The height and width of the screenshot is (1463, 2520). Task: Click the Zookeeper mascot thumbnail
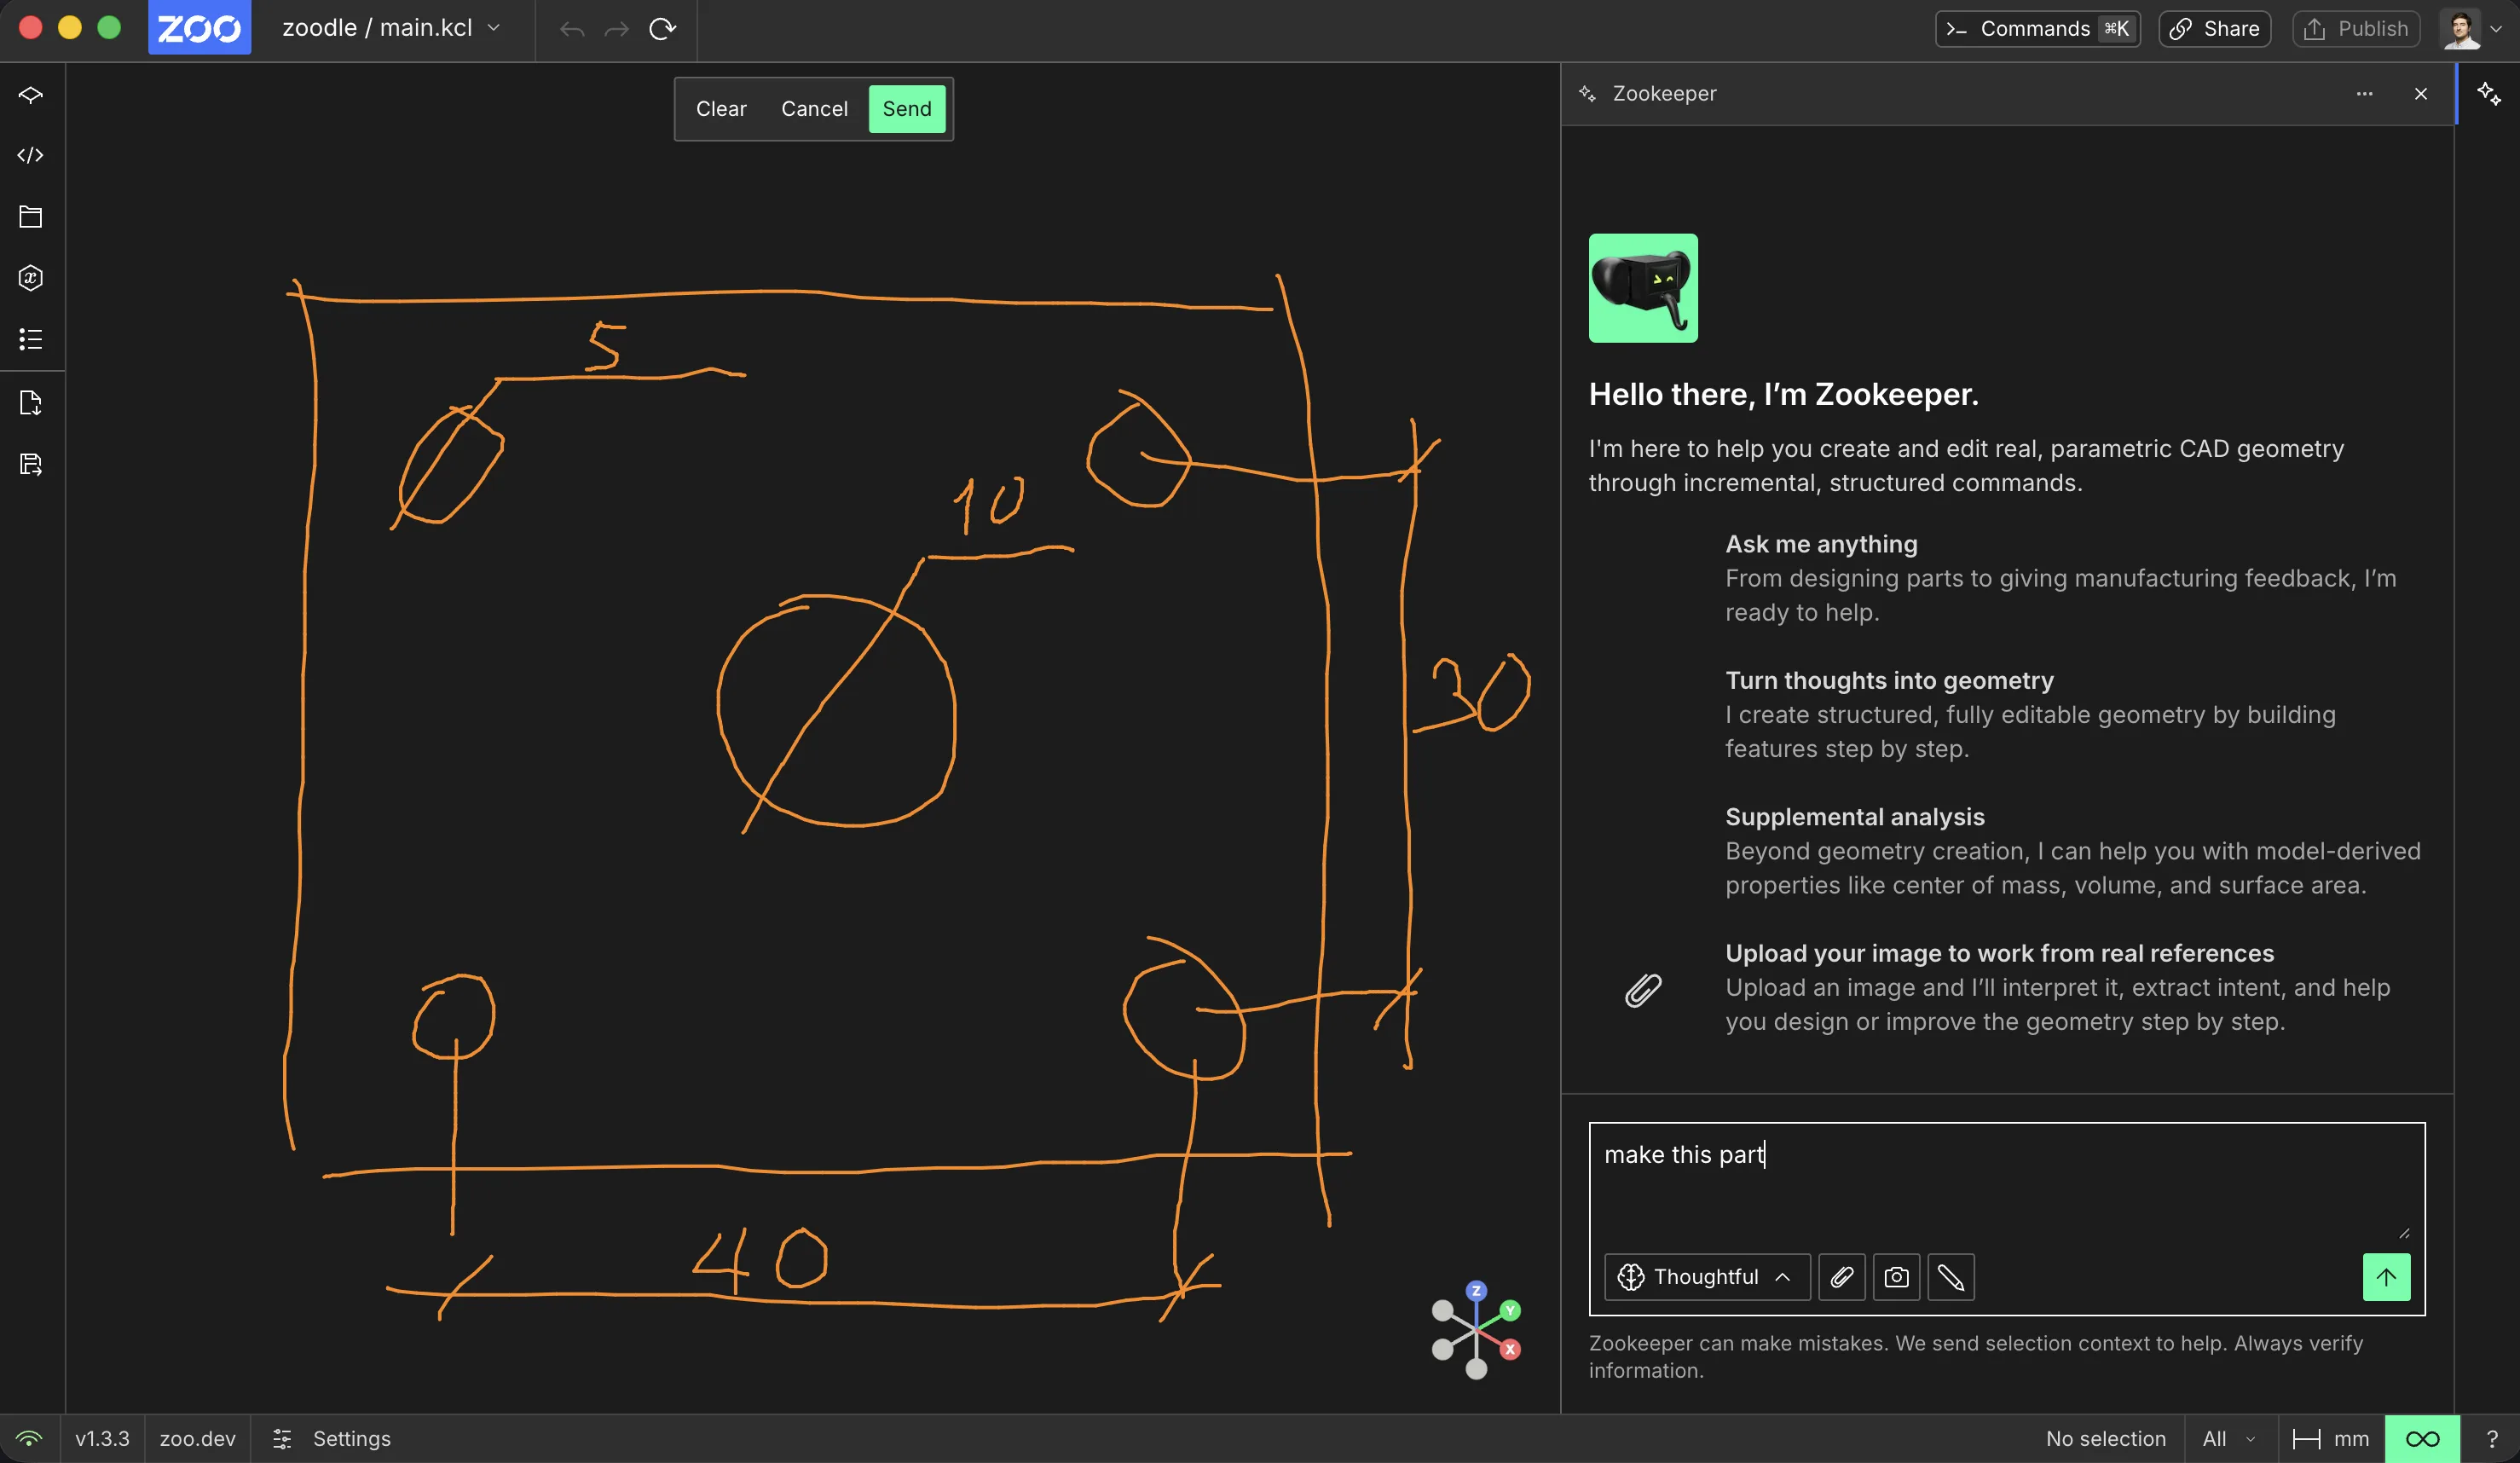pos(1643,288)
